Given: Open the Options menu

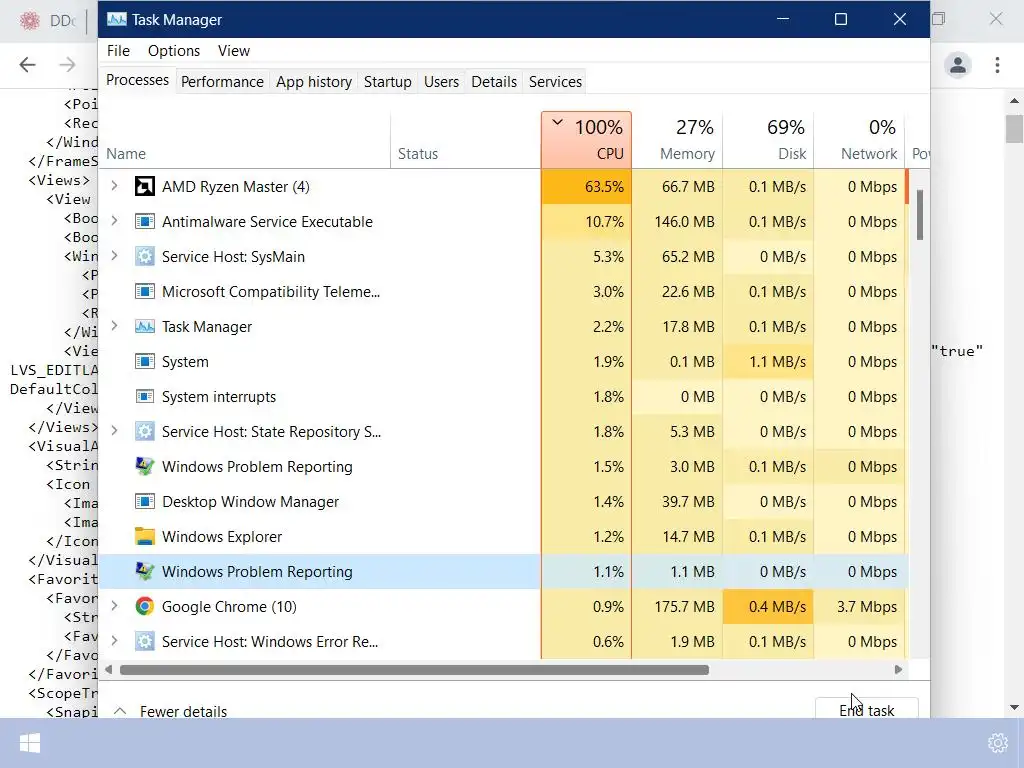Looking at the screenshot, I should [x=174, y=51].
